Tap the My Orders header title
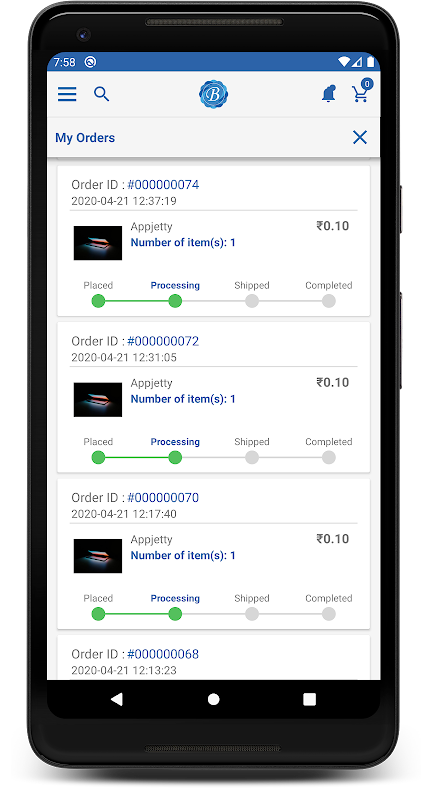The height and width of the screenshot is (800, 430). point(85,138)
